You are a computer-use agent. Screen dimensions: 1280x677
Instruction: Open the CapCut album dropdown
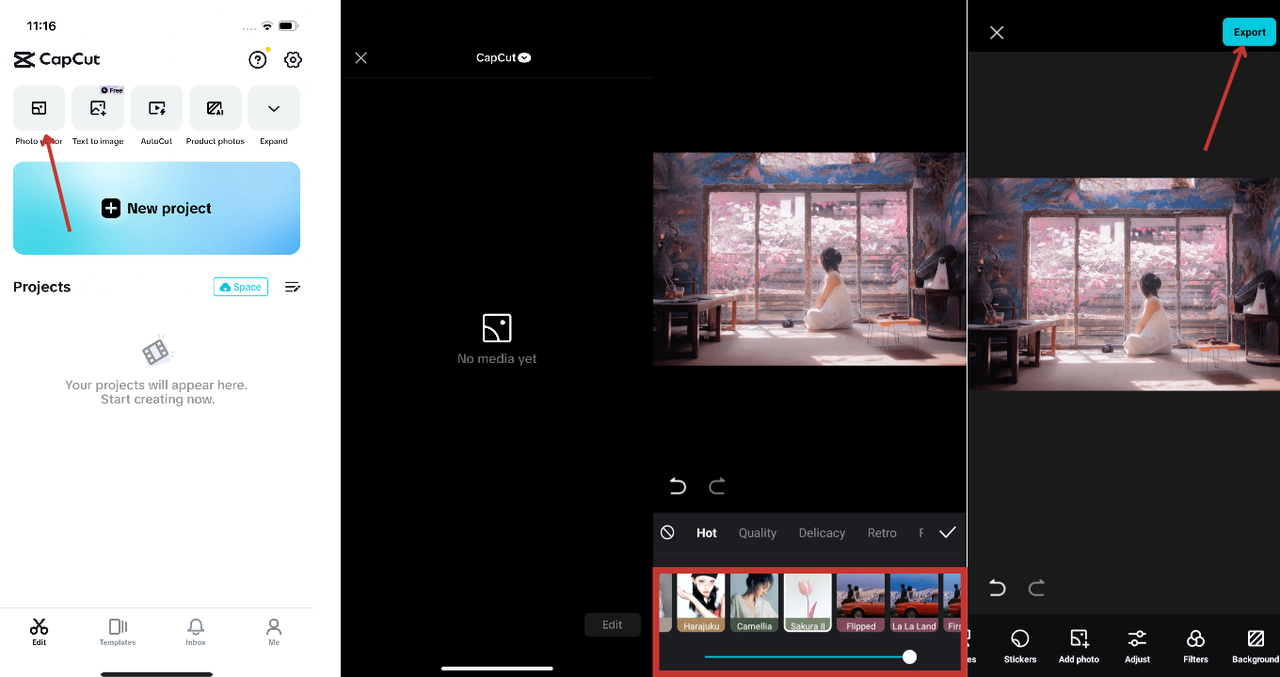503,58
